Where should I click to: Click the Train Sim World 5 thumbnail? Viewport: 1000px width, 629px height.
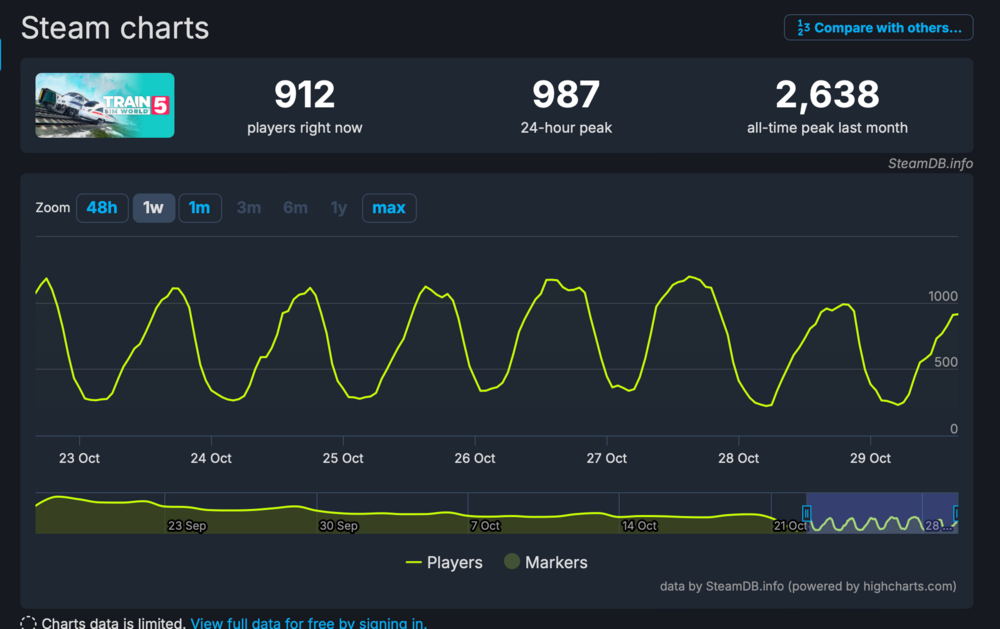coord(105,105)
